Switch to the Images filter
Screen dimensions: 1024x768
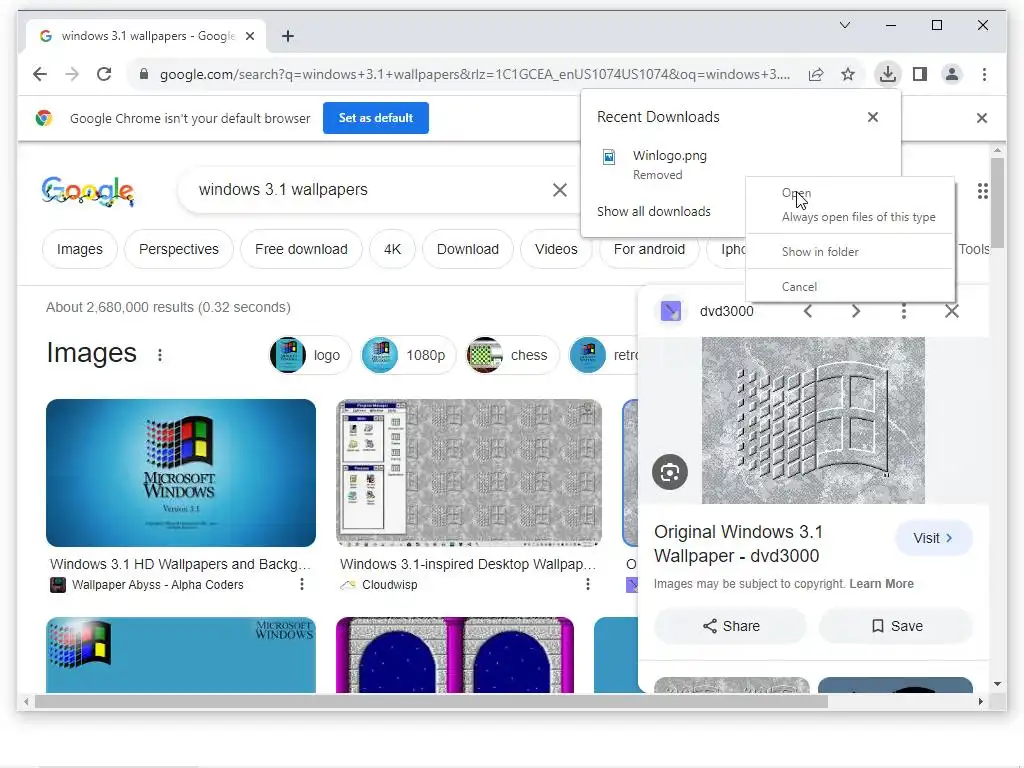click(80, 249)
